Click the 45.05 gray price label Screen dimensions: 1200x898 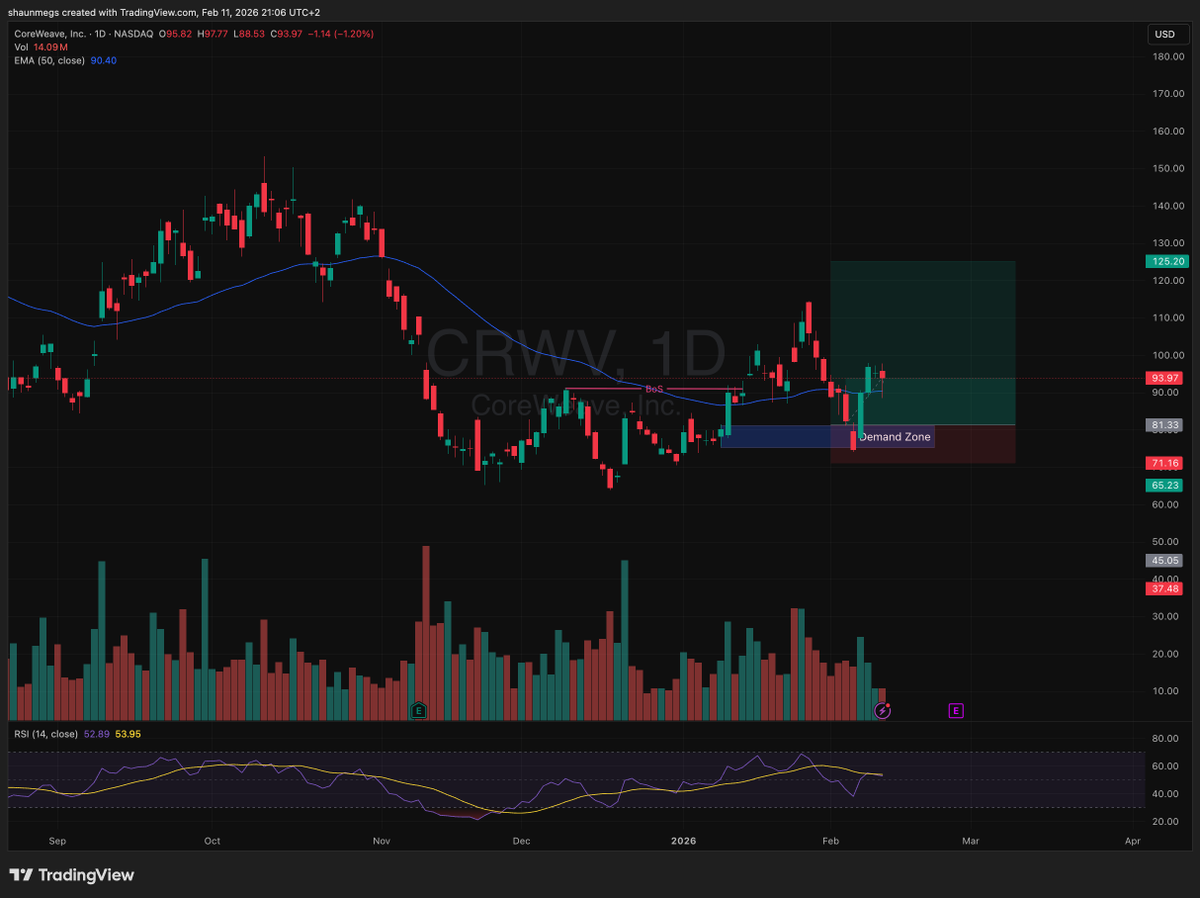(x=1164, y=561)
